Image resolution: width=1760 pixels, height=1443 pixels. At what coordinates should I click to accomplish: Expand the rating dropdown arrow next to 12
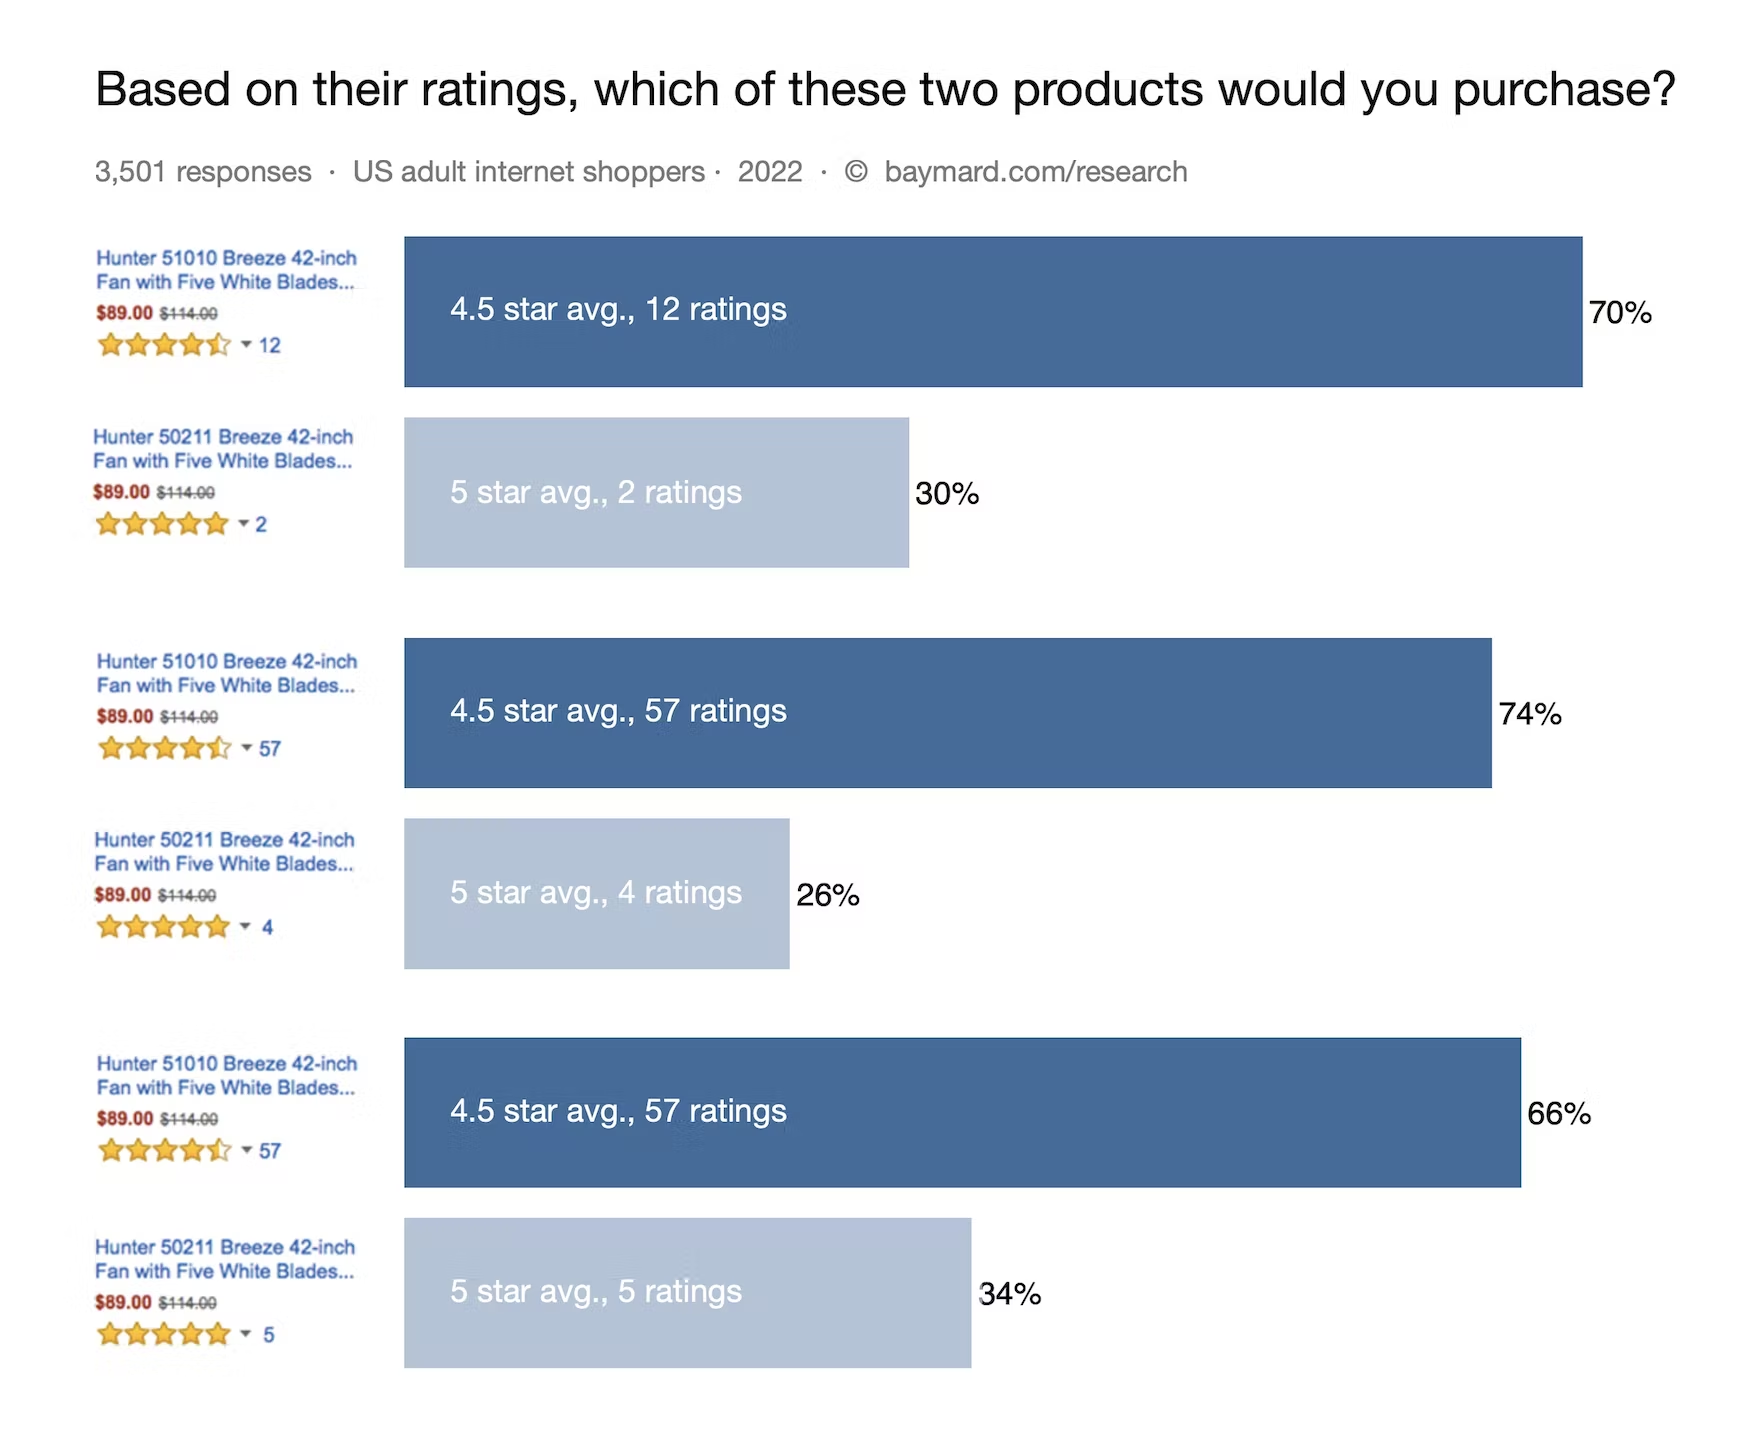tap(246, 345)
